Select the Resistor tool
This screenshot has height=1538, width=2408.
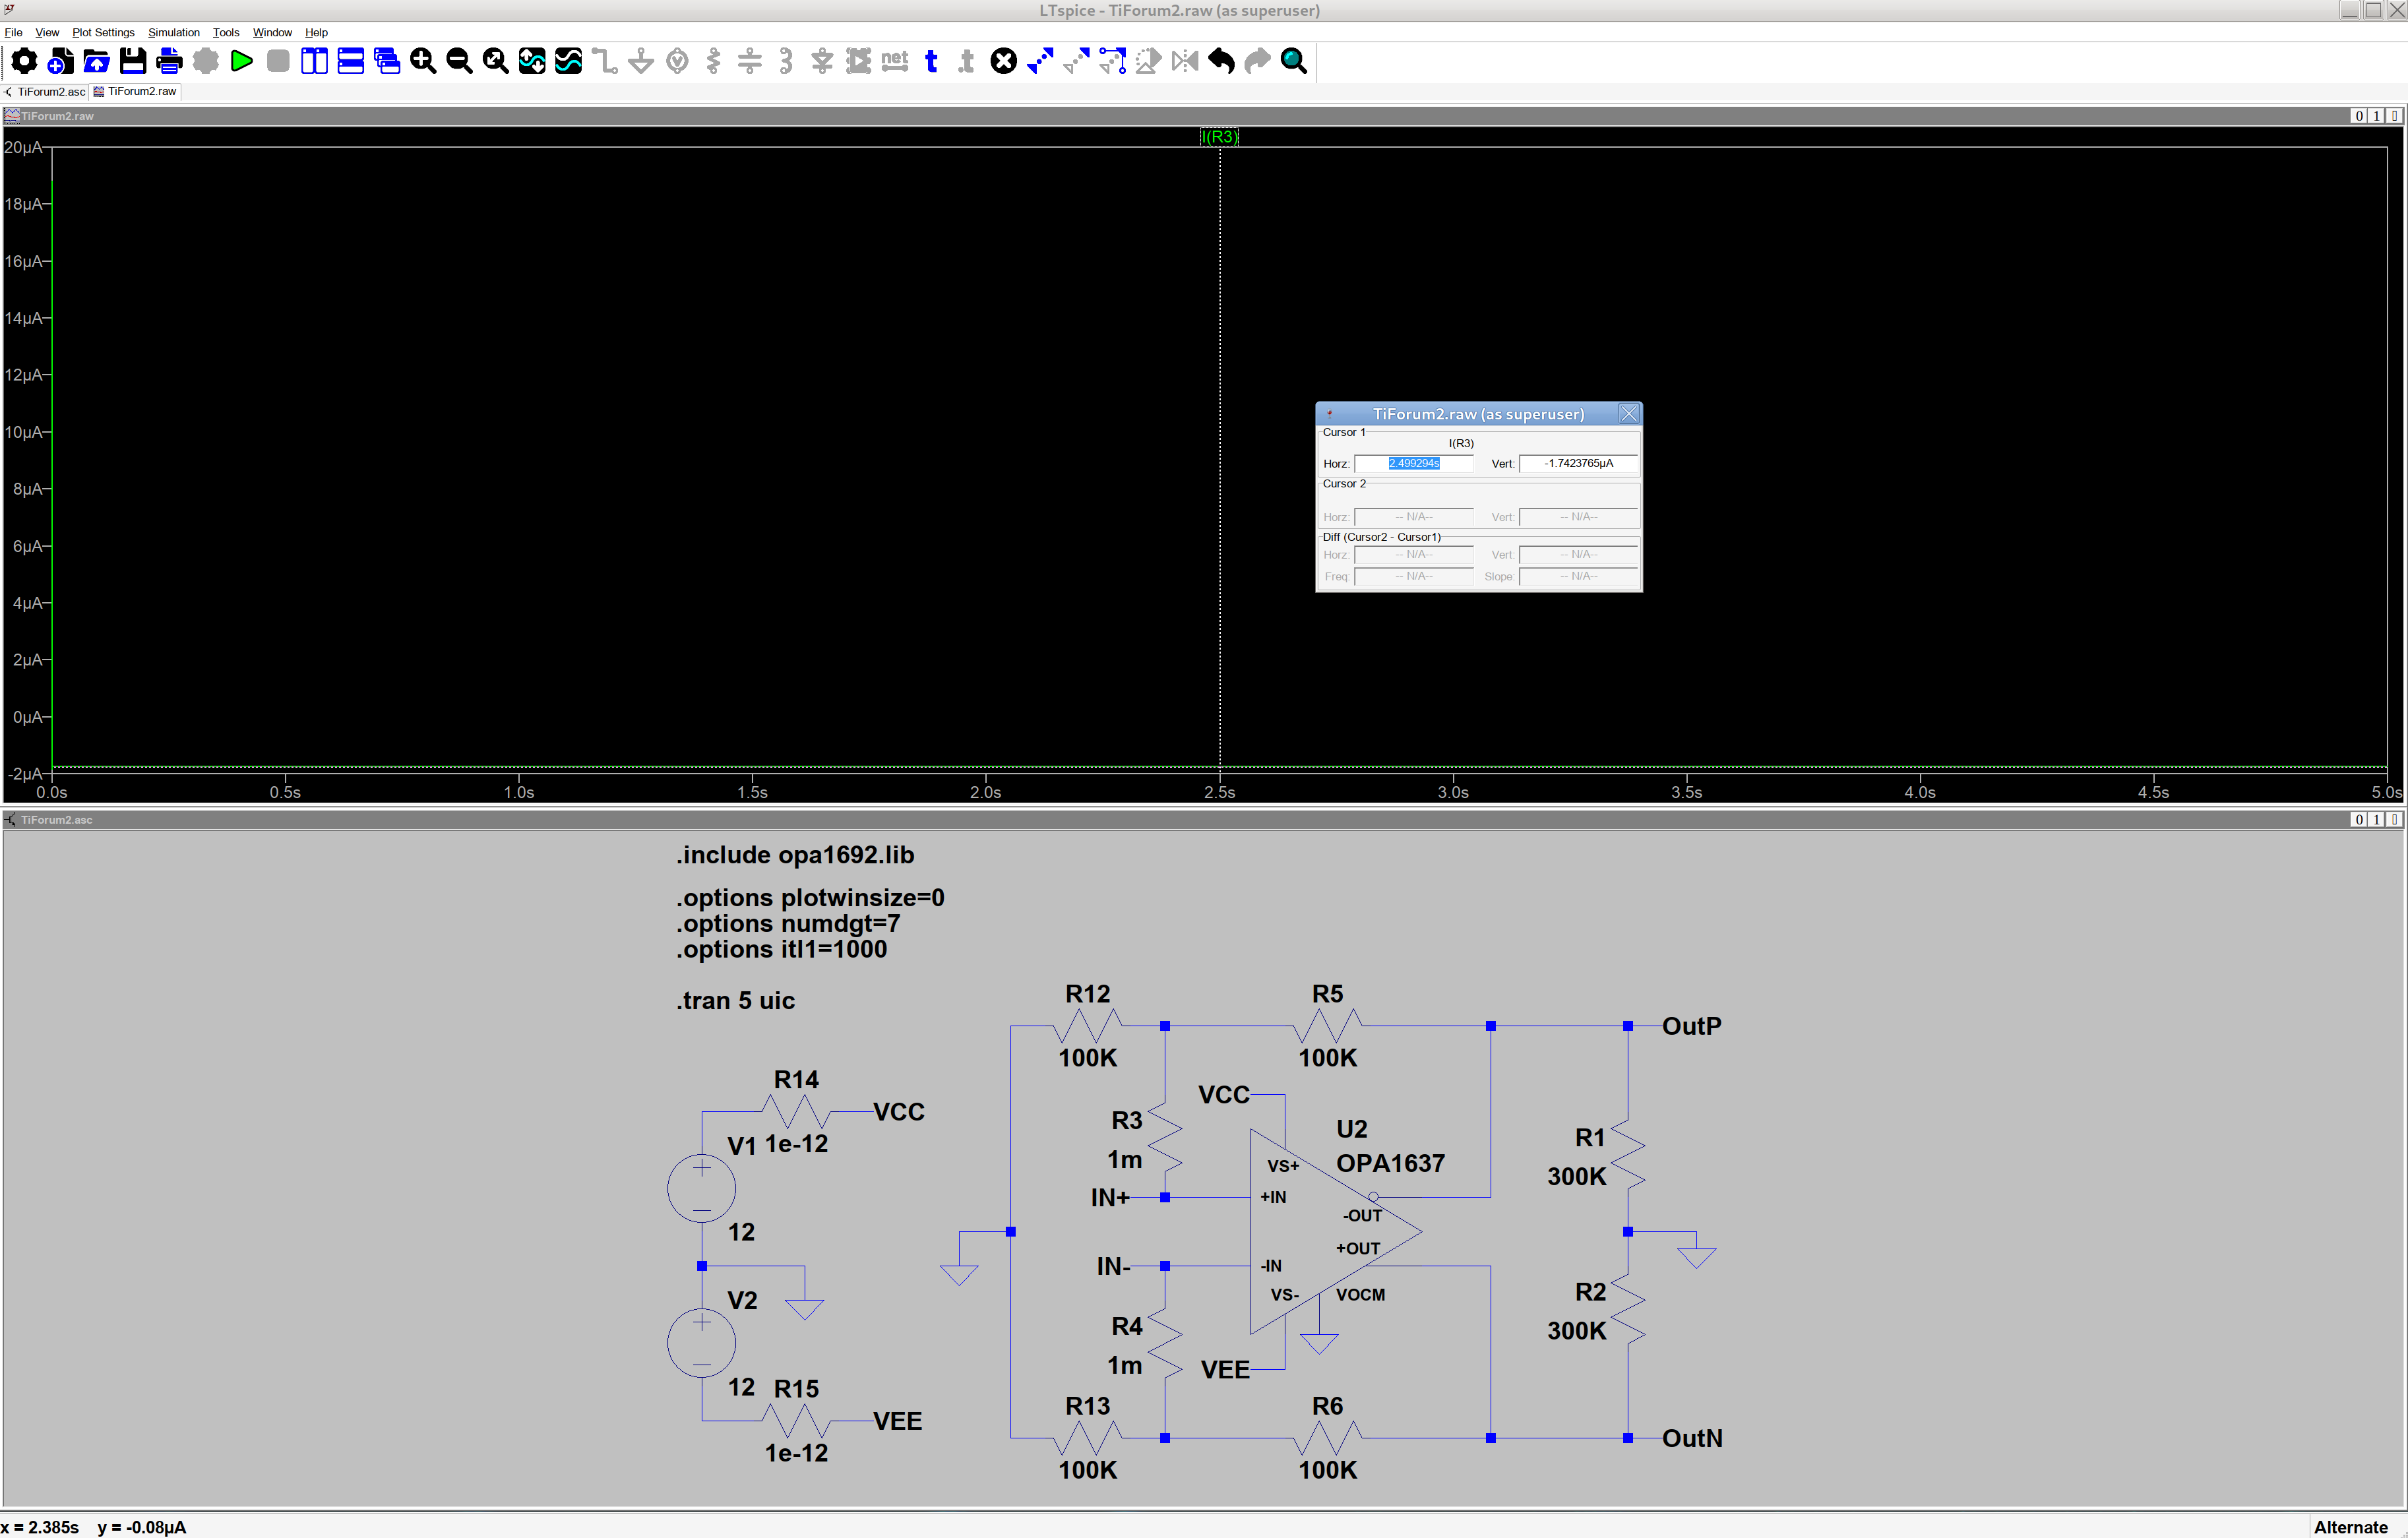coord(713,61)
